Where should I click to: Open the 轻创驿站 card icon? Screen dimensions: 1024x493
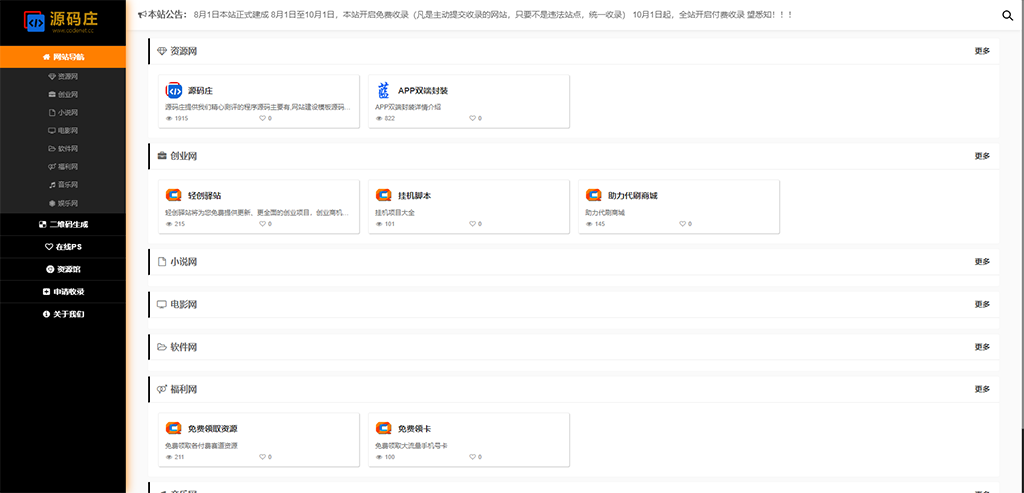(x=173, y=195)
